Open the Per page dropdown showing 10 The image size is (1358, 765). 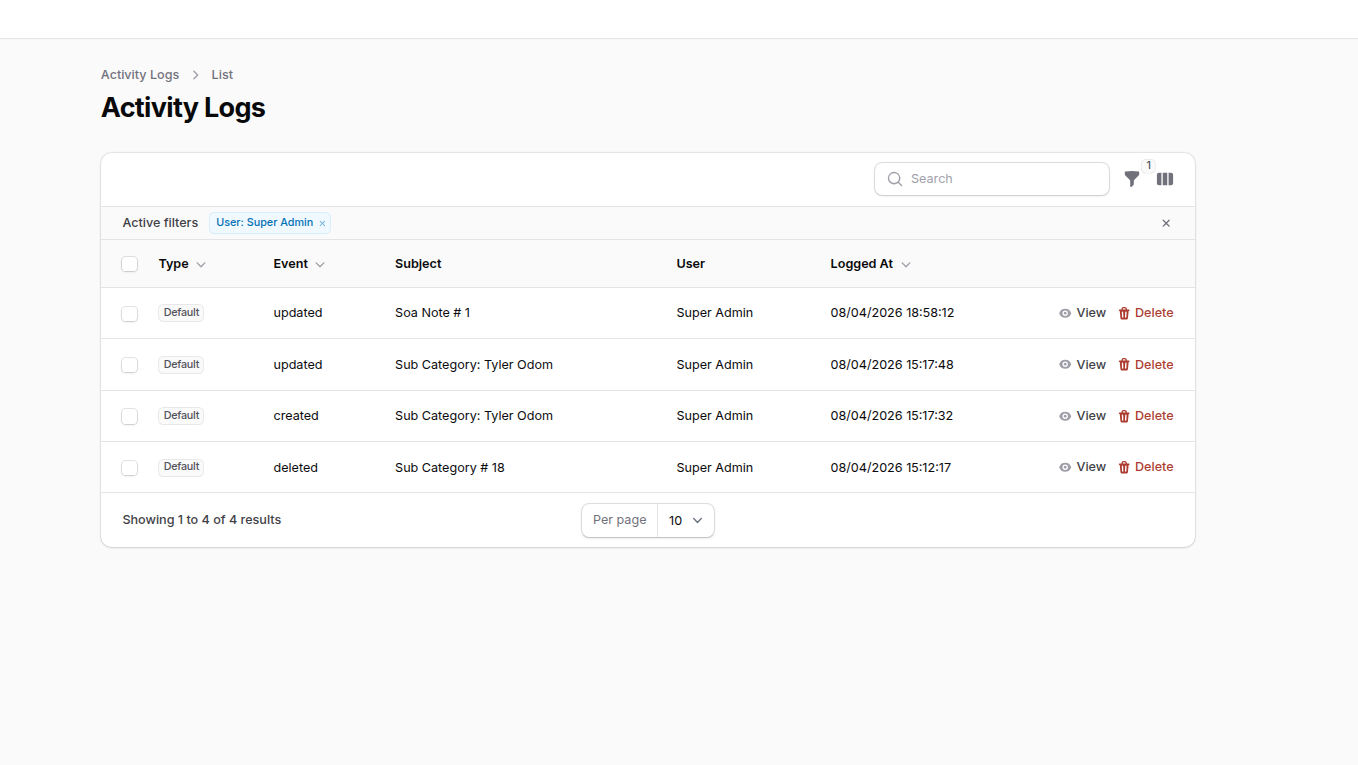[686, 520]
